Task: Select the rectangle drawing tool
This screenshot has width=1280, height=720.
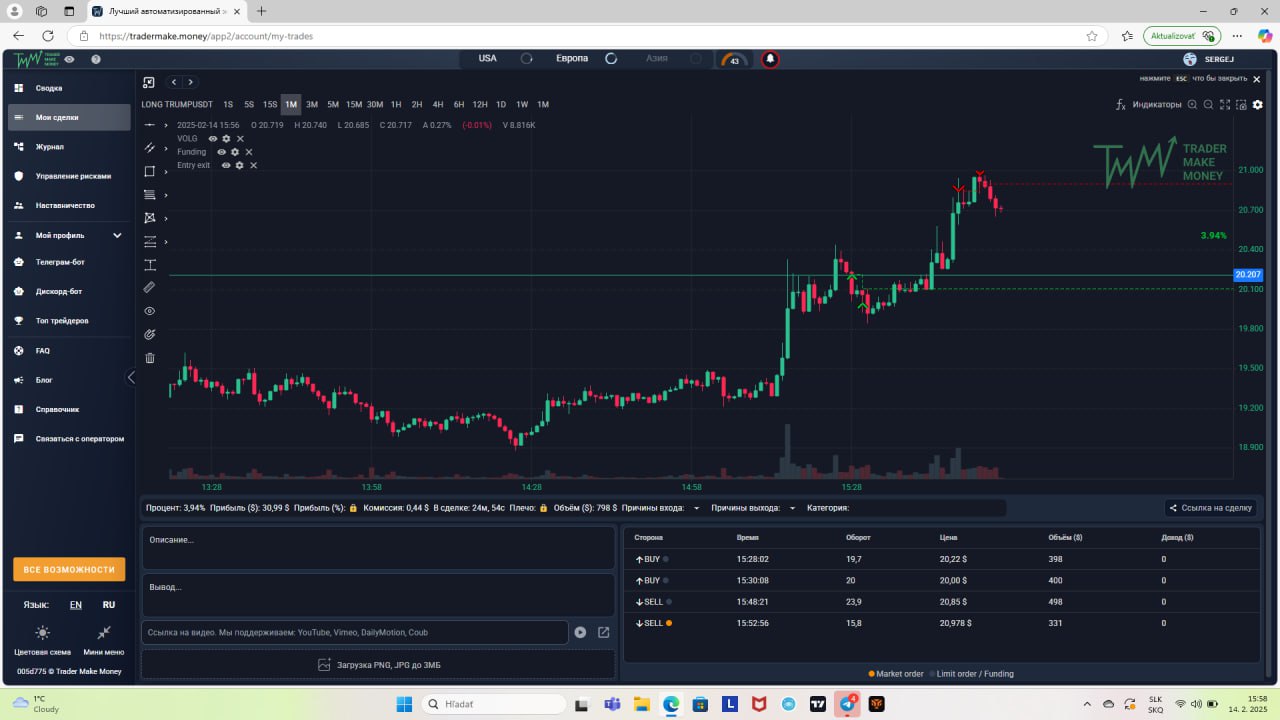Action: pos(150,171)
